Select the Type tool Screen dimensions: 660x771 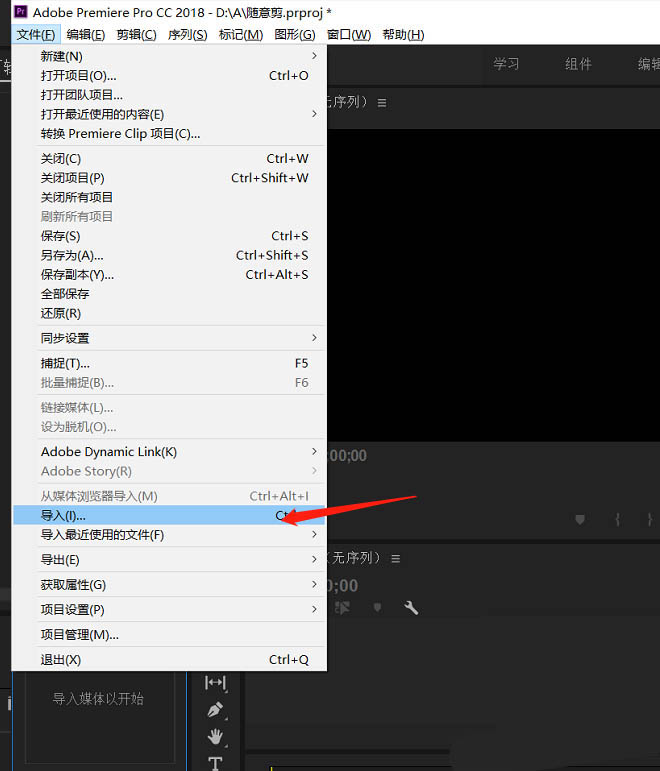pyautogui.click(x=215, y=762)
